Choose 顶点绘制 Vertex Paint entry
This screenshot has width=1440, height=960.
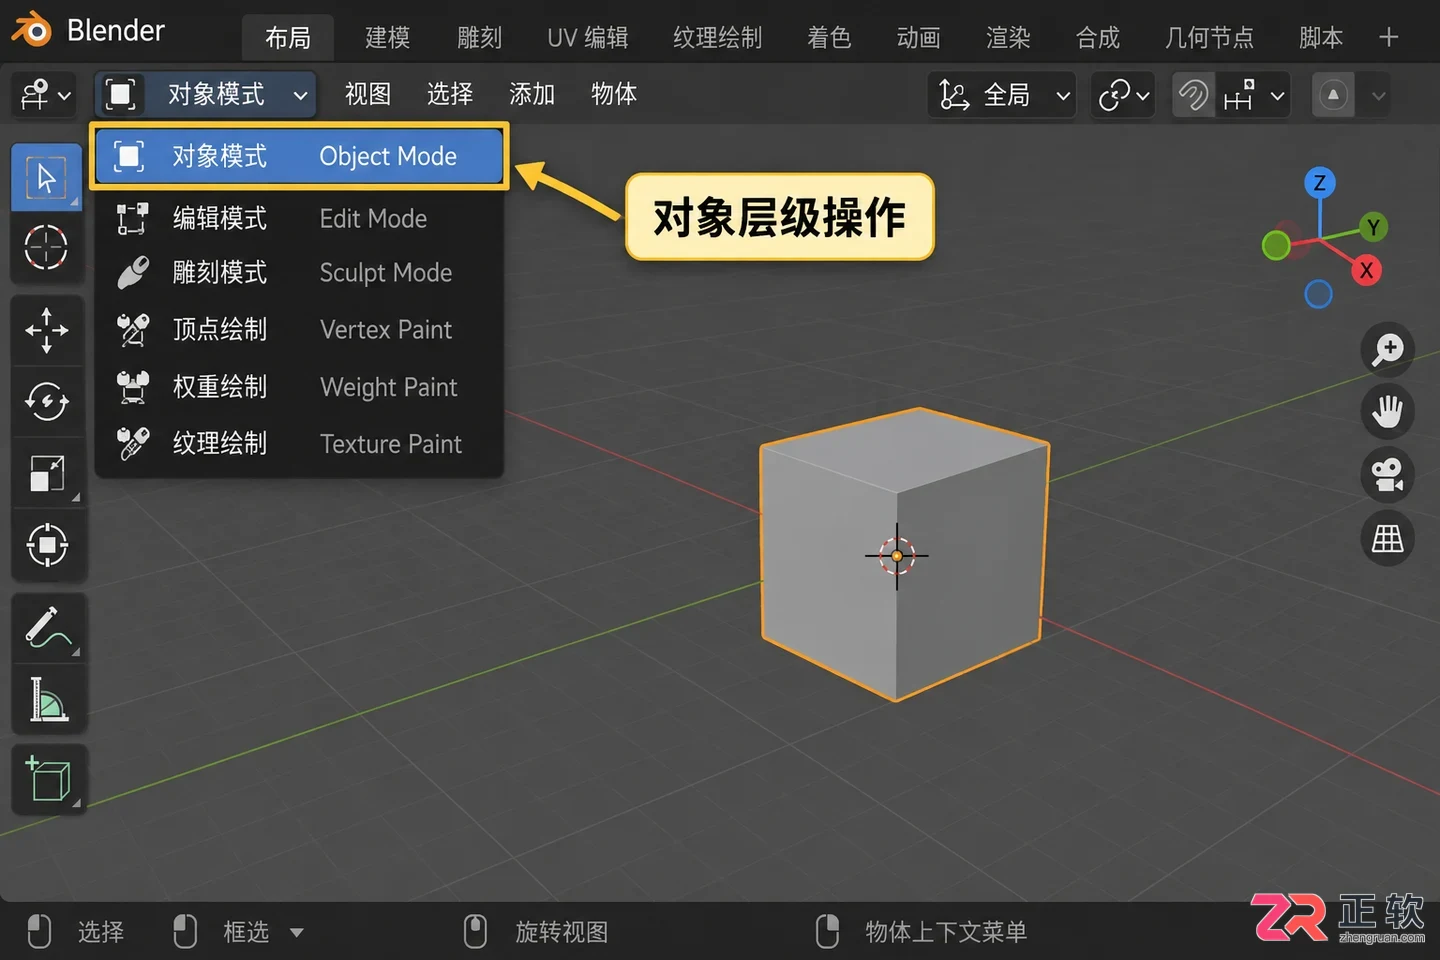click(299, 329)
